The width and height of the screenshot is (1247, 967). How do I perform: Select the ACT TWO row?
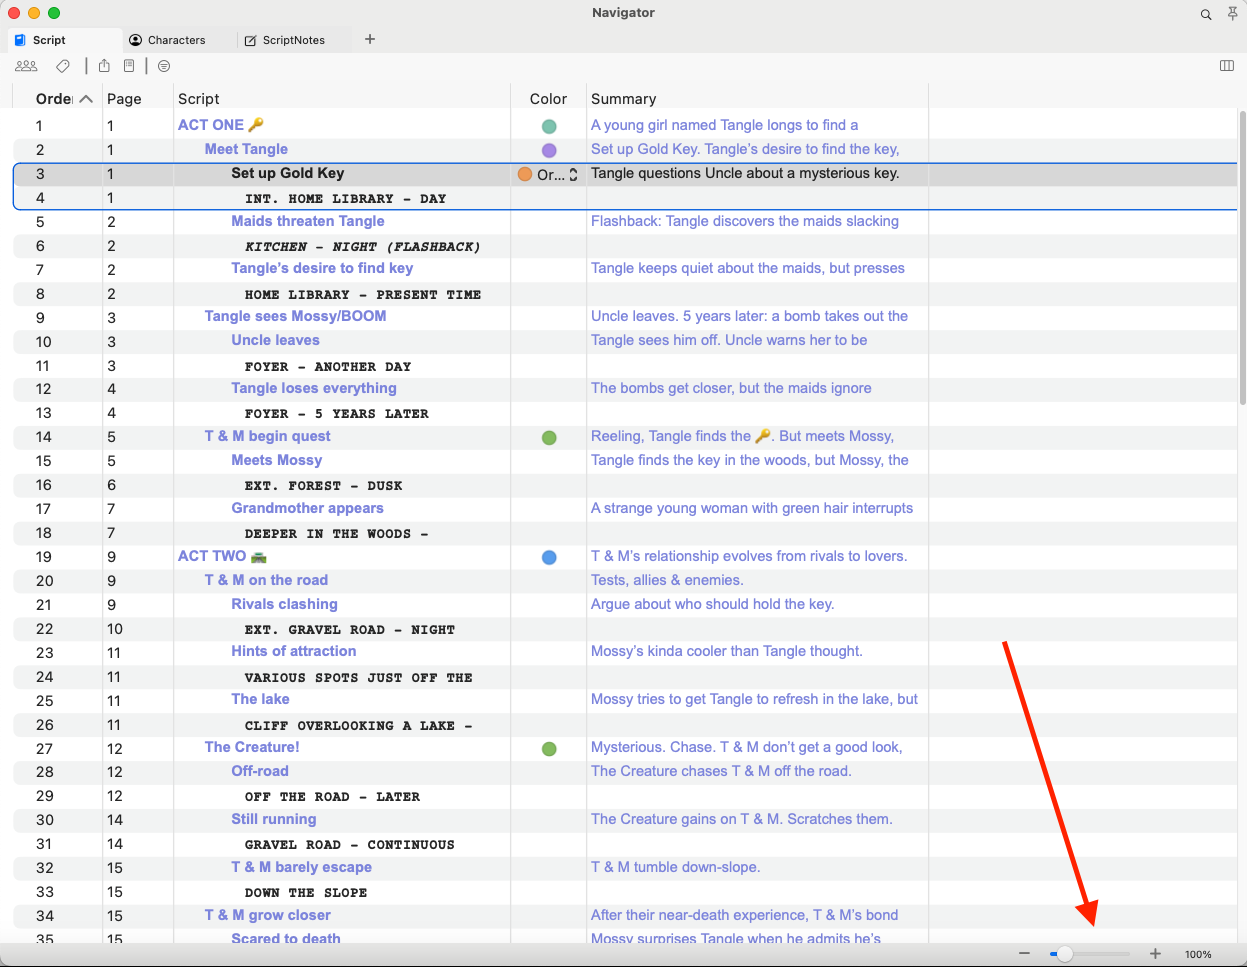[222, 556]
